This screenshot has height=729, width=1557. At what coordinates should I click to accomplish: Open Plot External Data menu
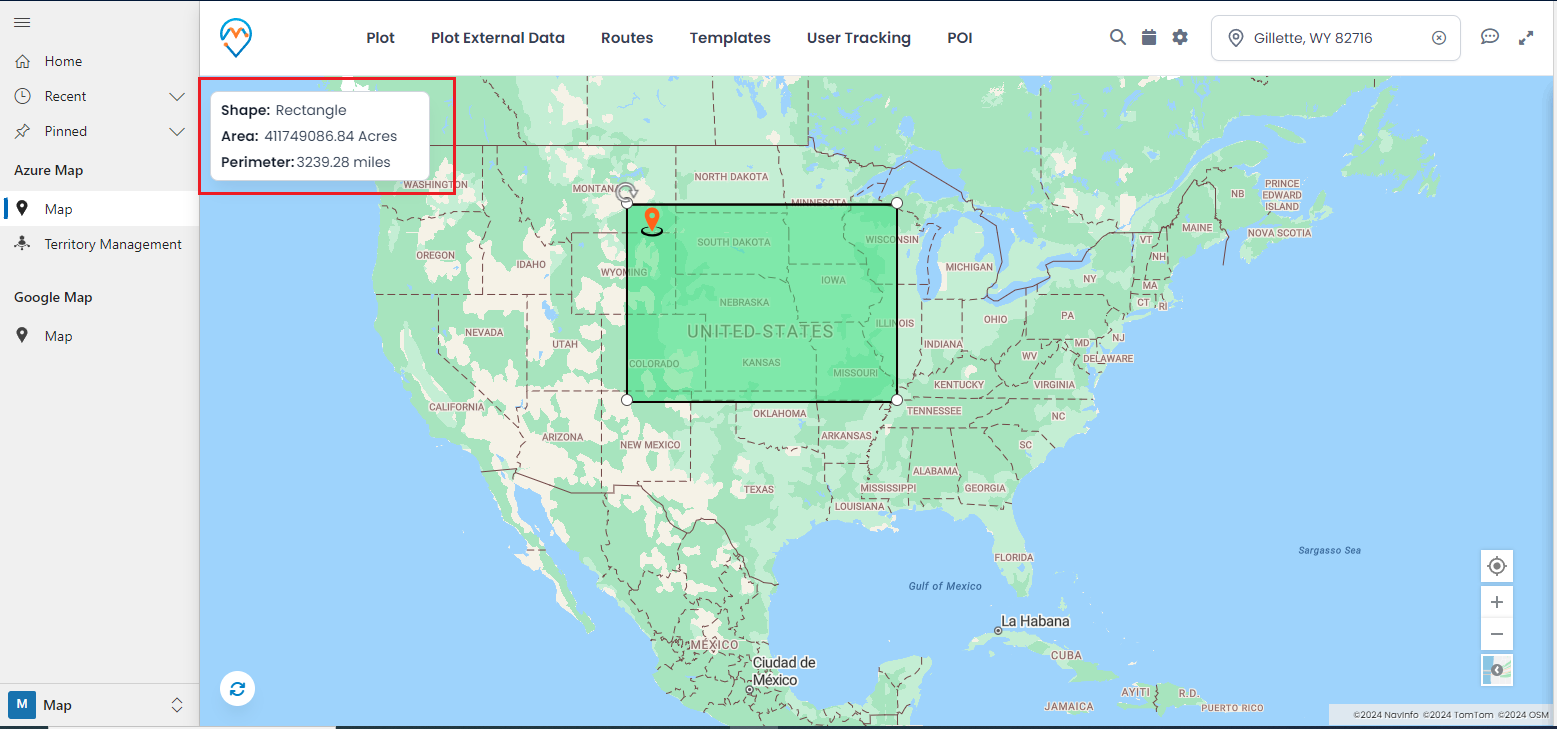click(498, 38)
